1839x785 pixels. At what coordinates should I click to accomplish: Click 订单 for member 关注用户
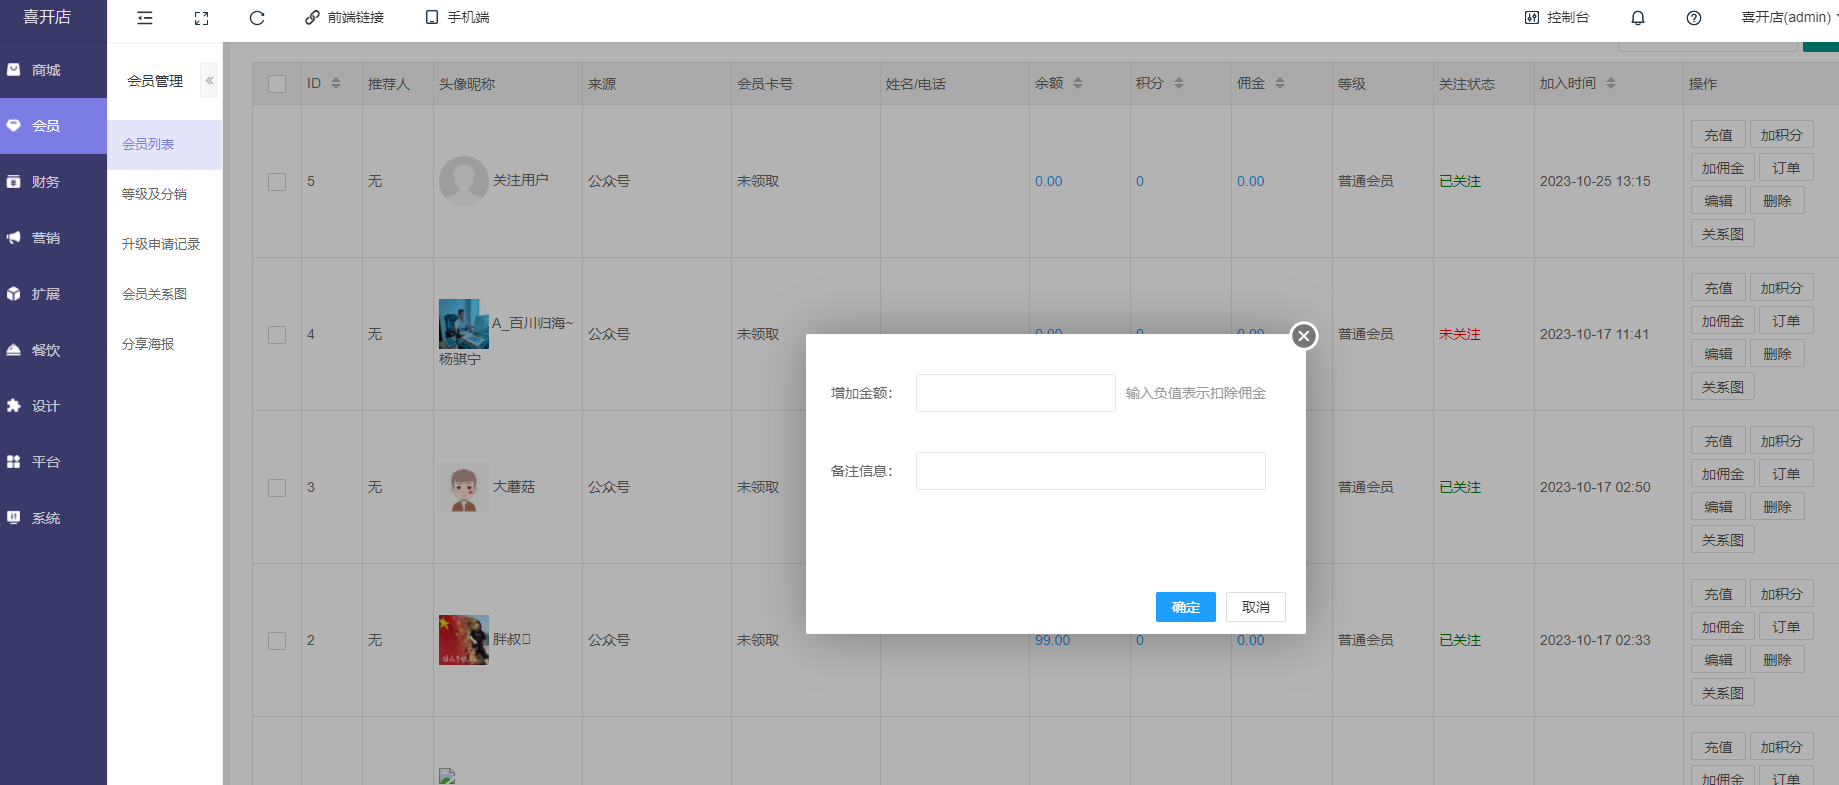tap(1786, 168)
